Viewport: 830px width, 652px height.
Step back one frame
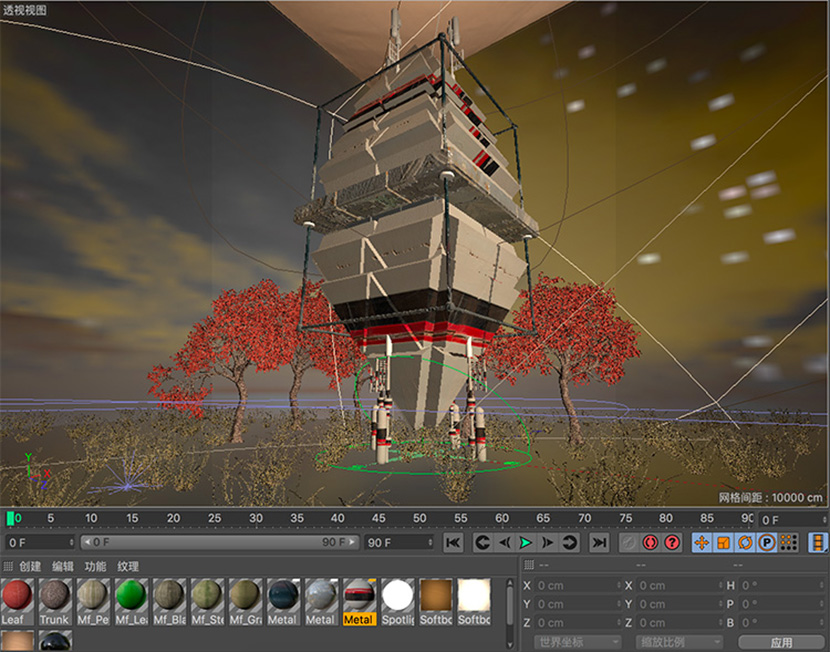click(504, 542)
